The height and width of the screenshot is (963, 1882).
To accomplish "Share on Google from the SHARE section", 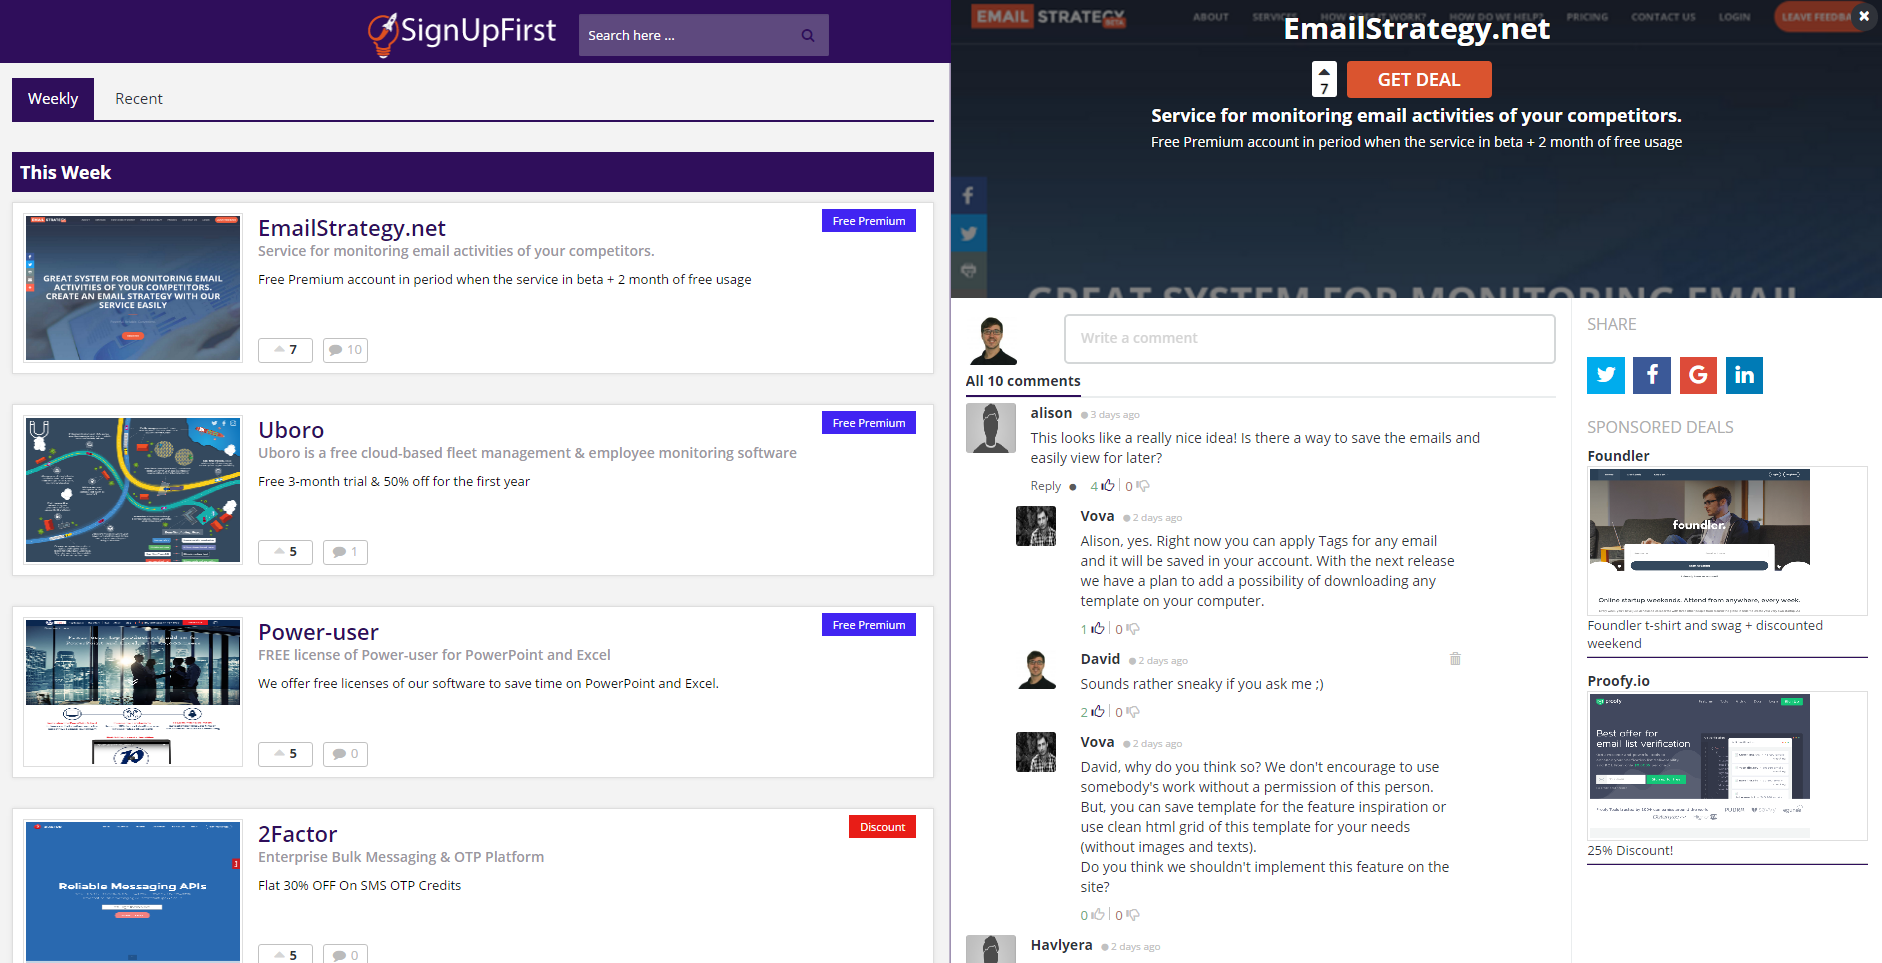I will coord(1698,375).
